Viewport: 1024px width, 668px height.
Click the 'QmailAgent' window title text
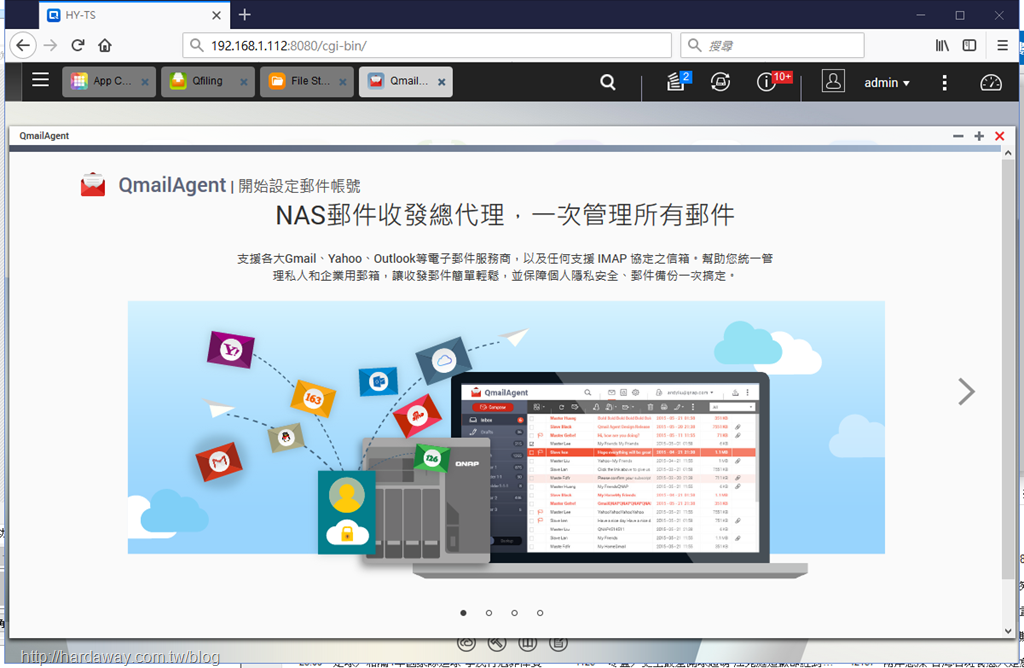44,136
